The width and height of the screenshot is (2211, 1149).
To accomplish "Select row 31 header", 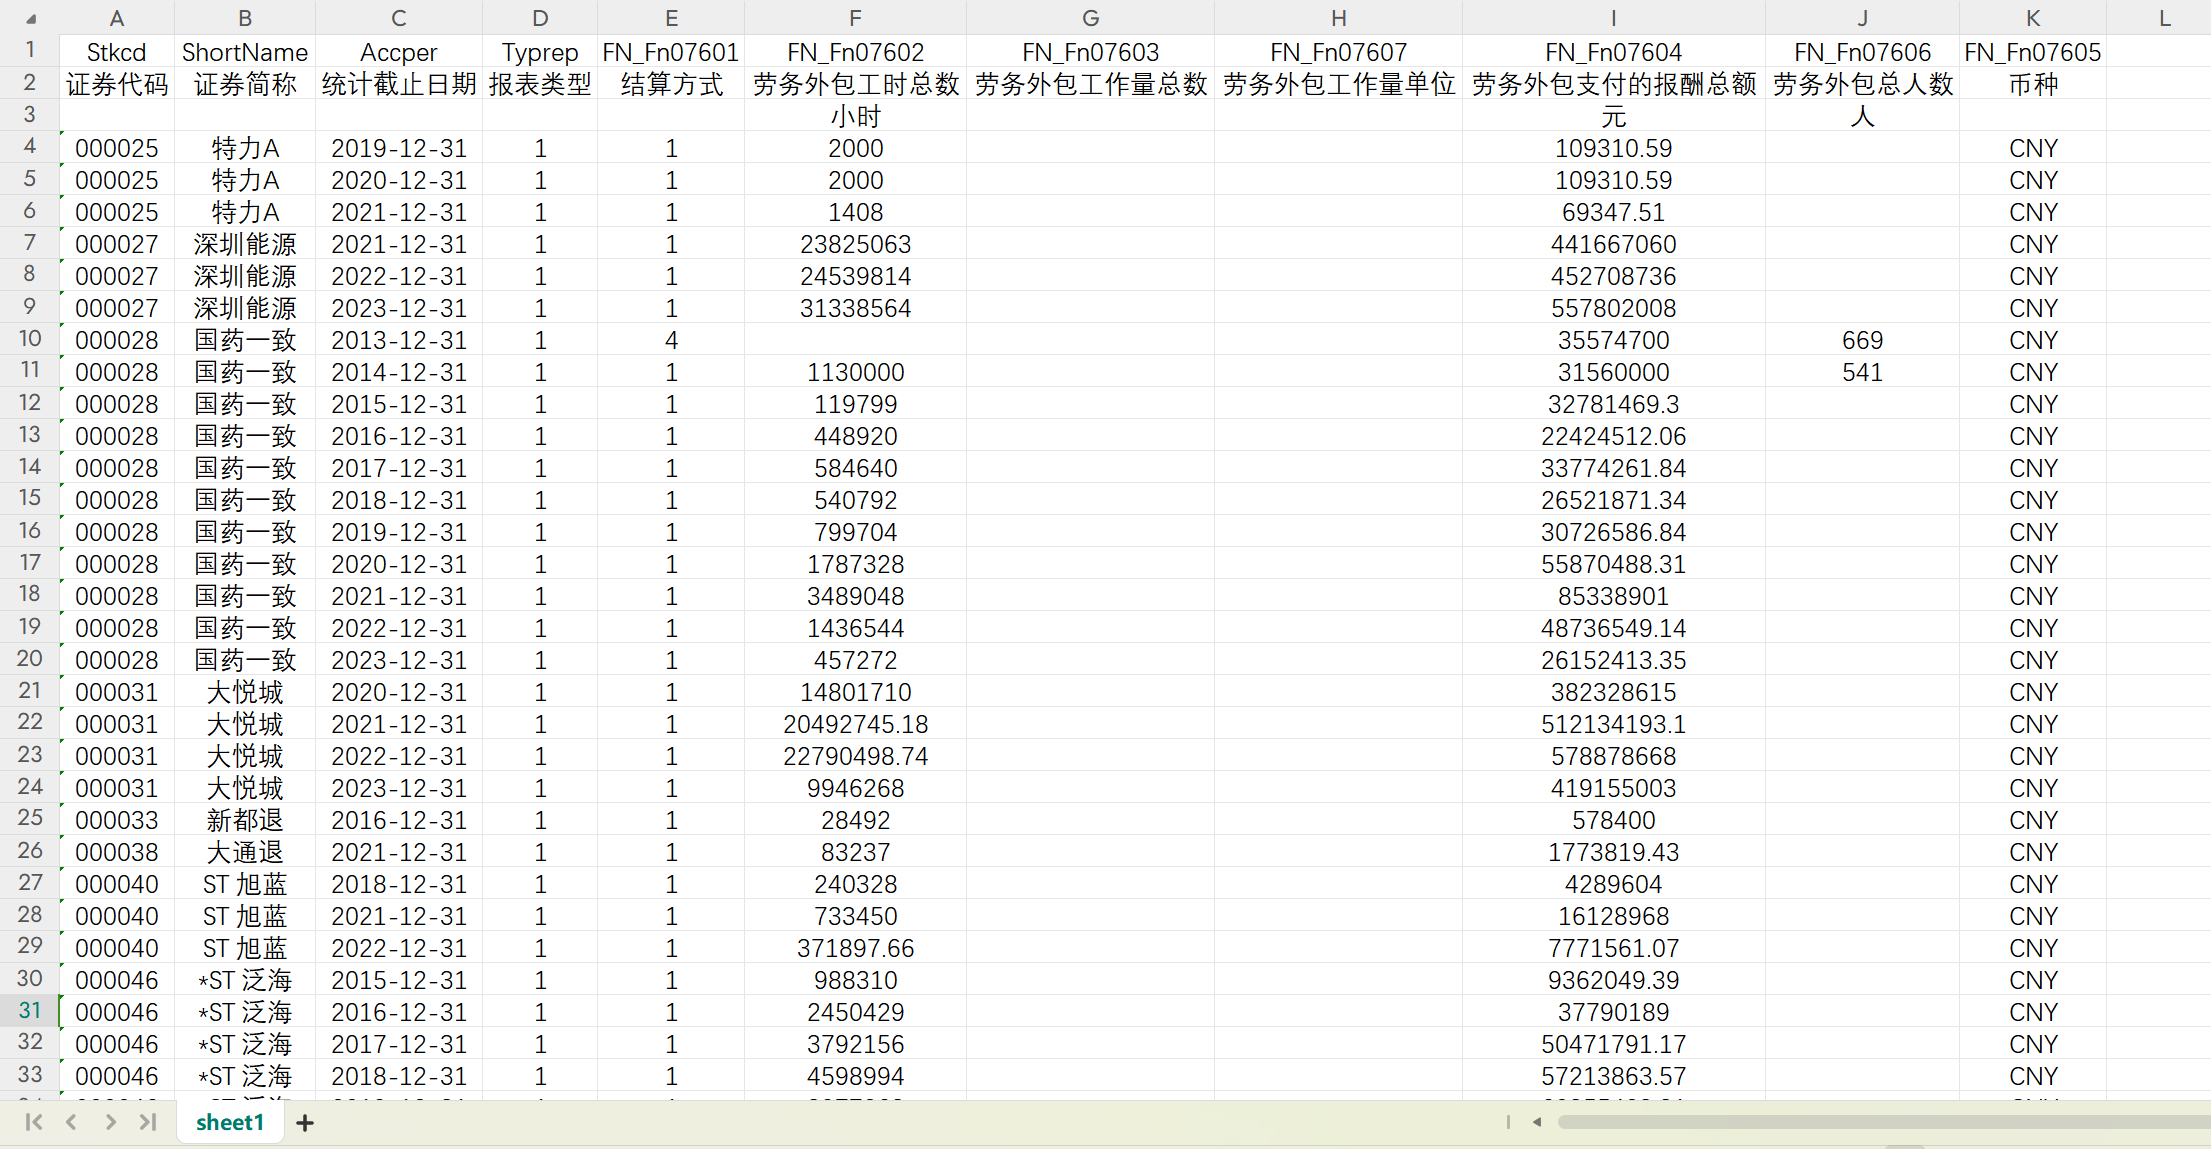I will tap(30, 1011).
